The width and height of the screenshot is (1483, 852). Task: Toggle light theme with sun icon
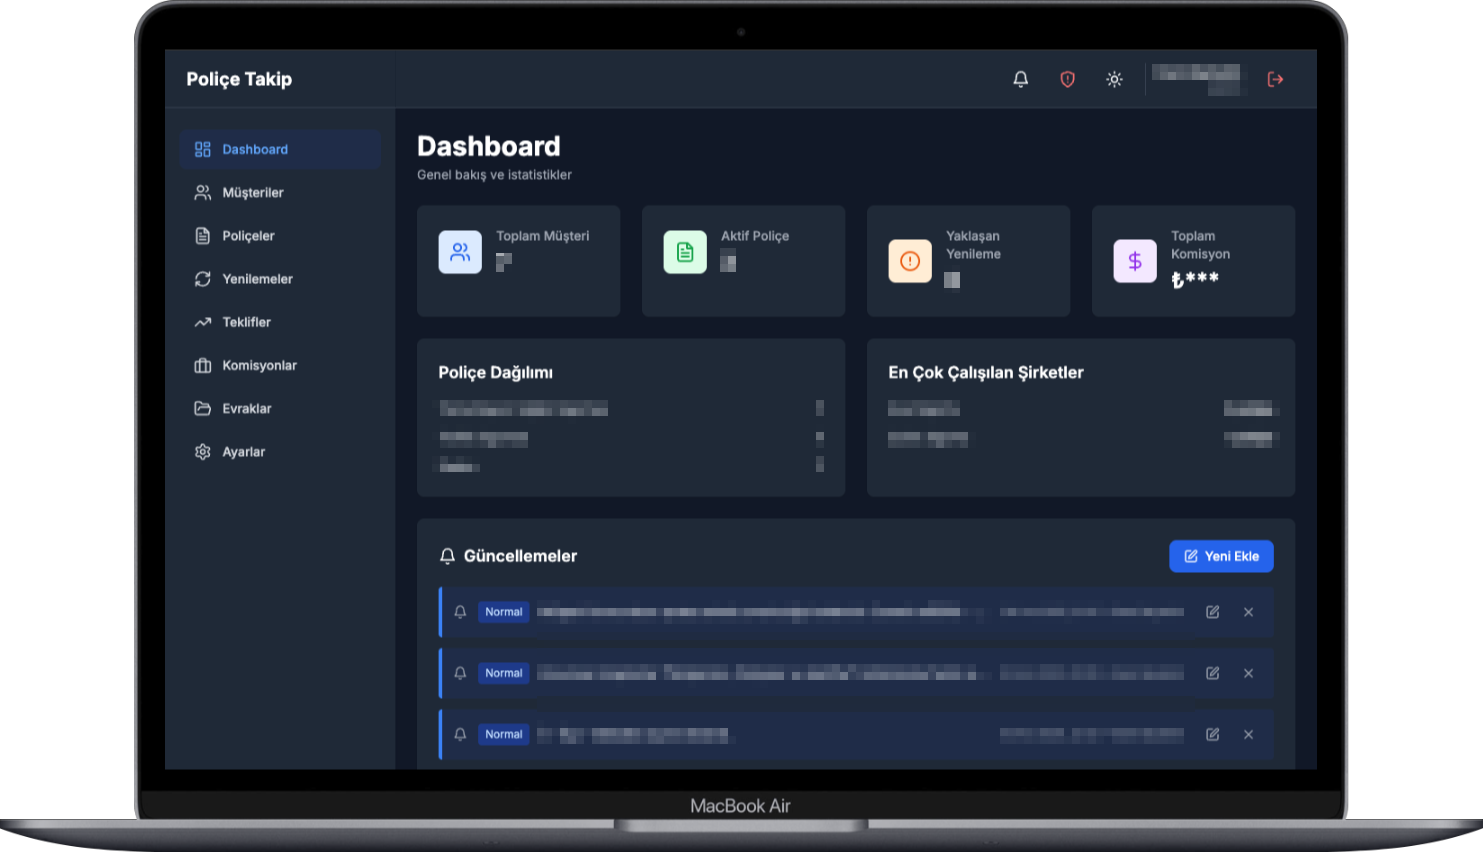pyautogui.click(x=1114, y=79)
